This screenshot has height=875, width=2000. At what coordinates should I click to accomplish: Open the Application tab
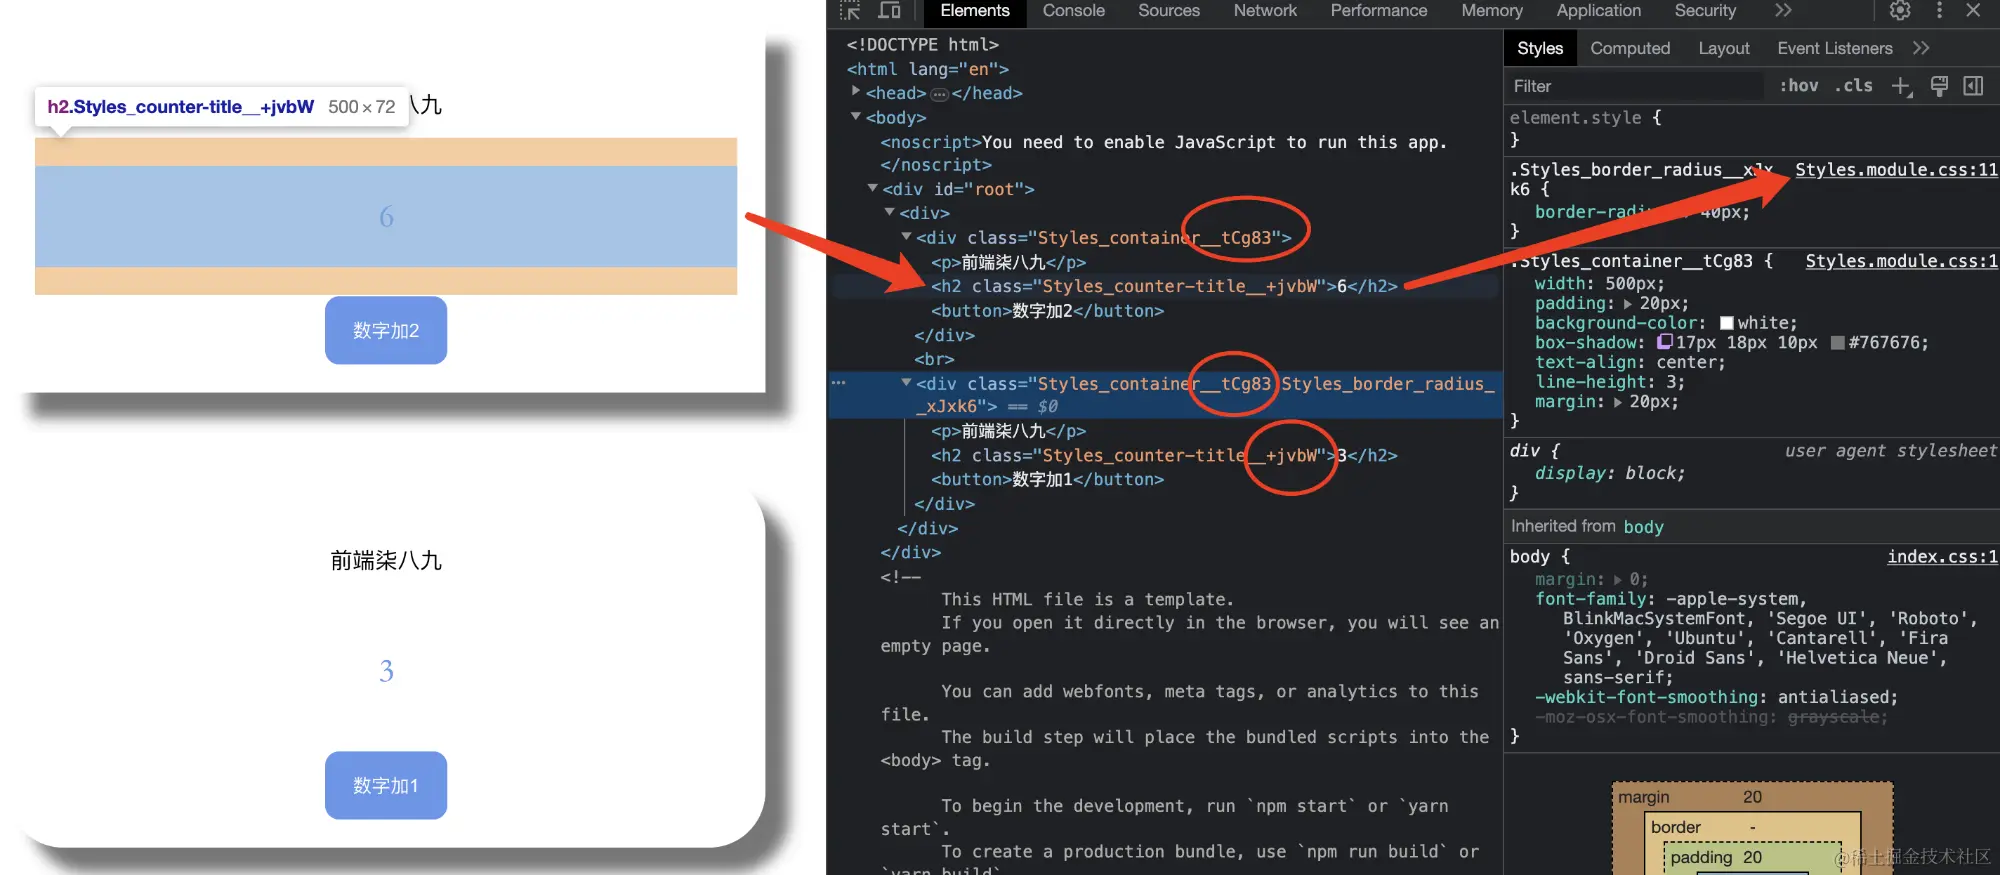[x=1598, y=11]
